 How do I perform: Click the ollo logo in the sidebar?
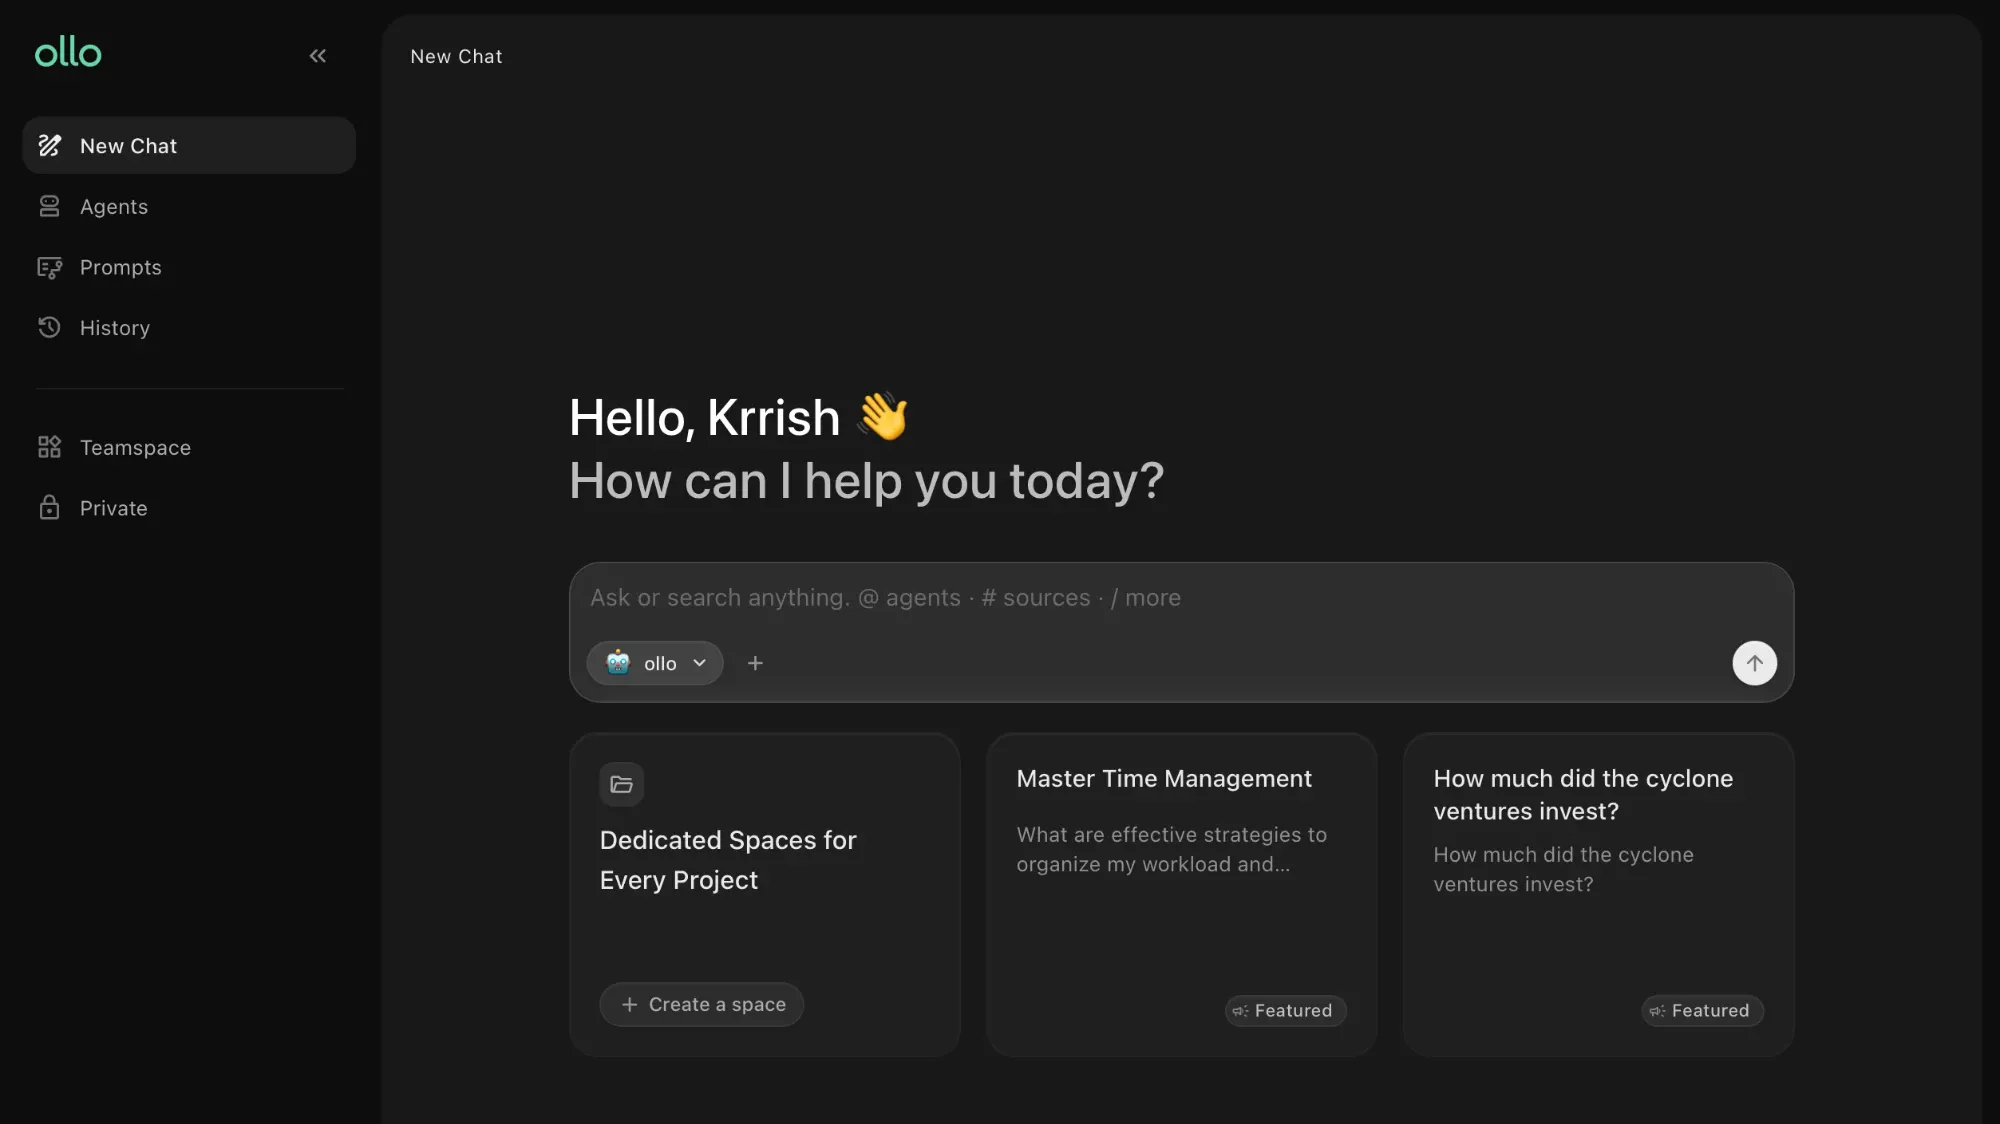[68, 52]
